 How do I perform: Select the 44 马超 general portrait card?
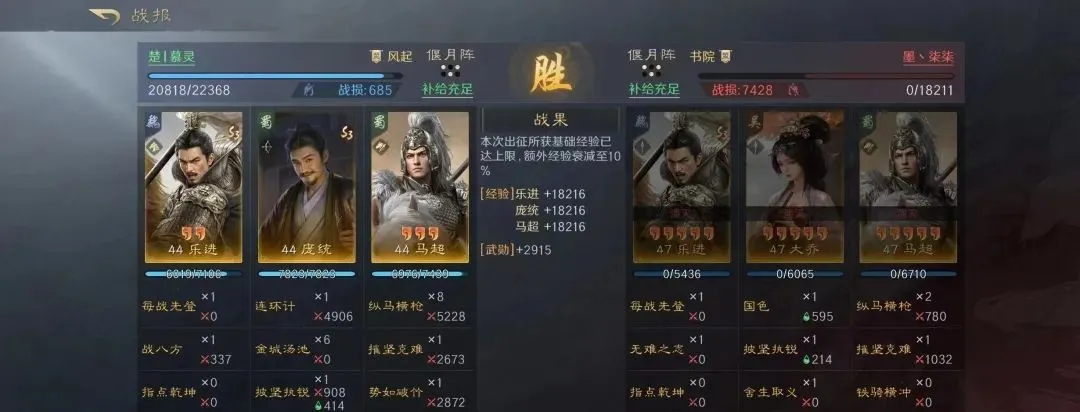tap(419, 187)
